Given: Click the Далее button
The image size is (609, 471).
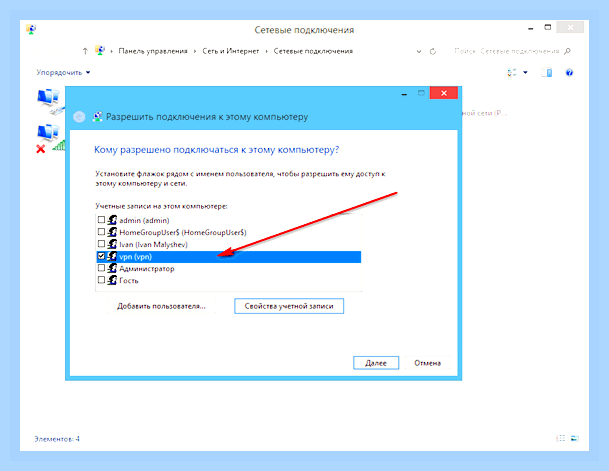Looking at the screenshot, I should pos(376,363).
